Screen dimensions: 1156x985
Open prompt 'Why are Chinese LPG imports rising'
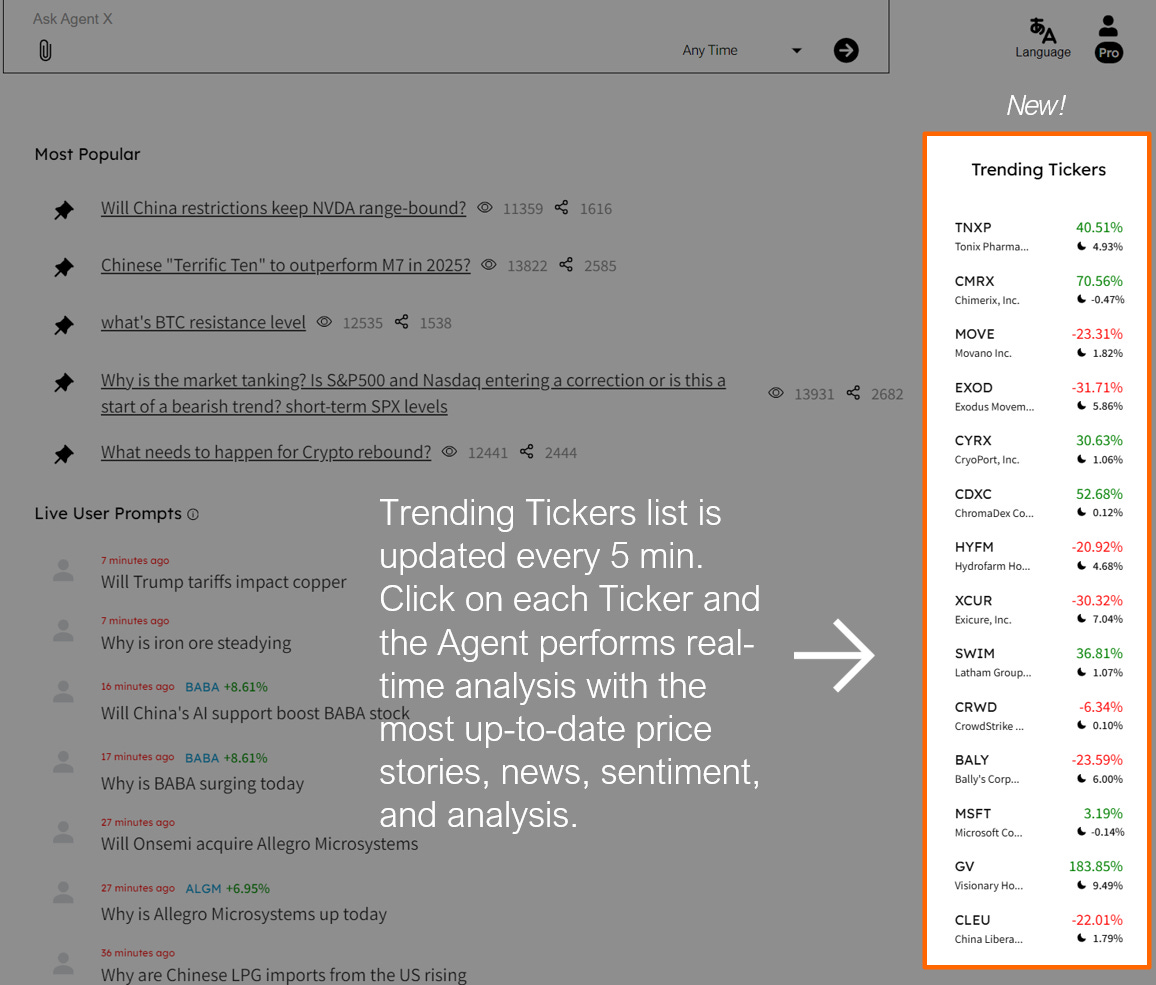pos(284,975)
